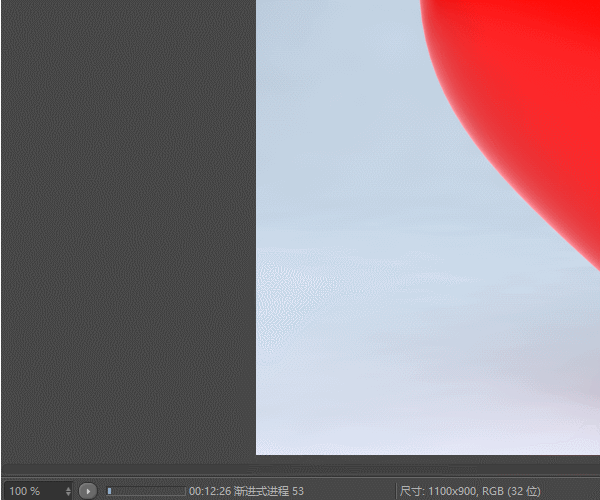600x500 pixels.
Task: Click the play button in the status bar
Action: pos(88,491)
